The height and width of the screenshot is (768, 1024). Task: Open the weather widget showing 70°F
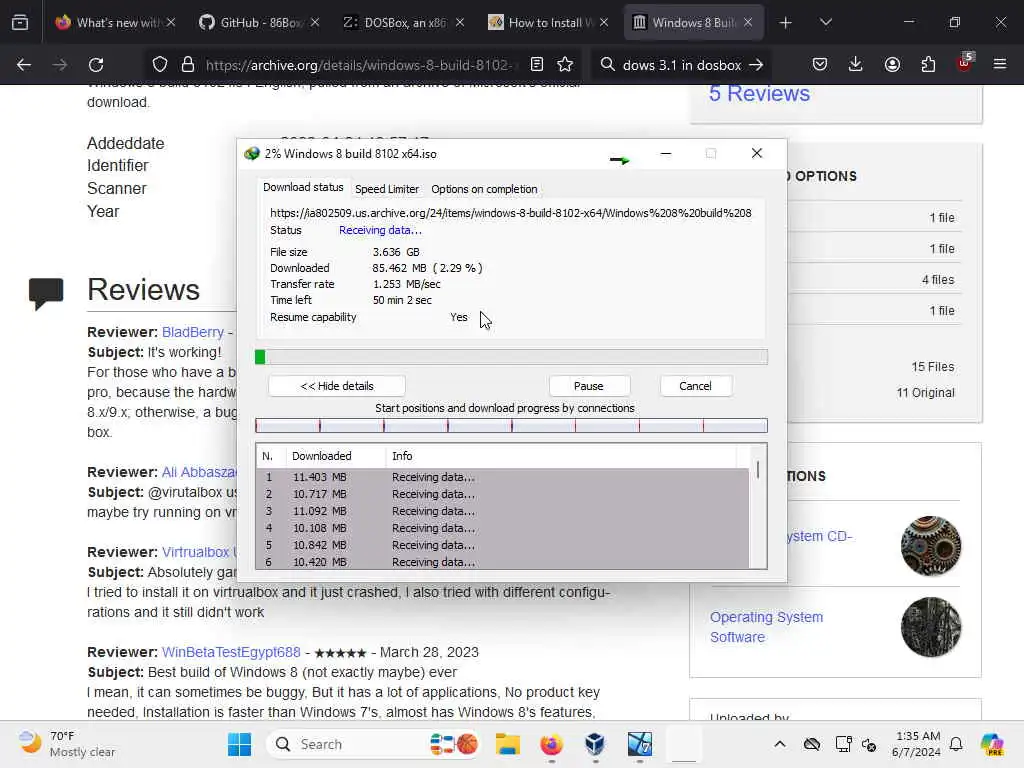pos(67,744)
